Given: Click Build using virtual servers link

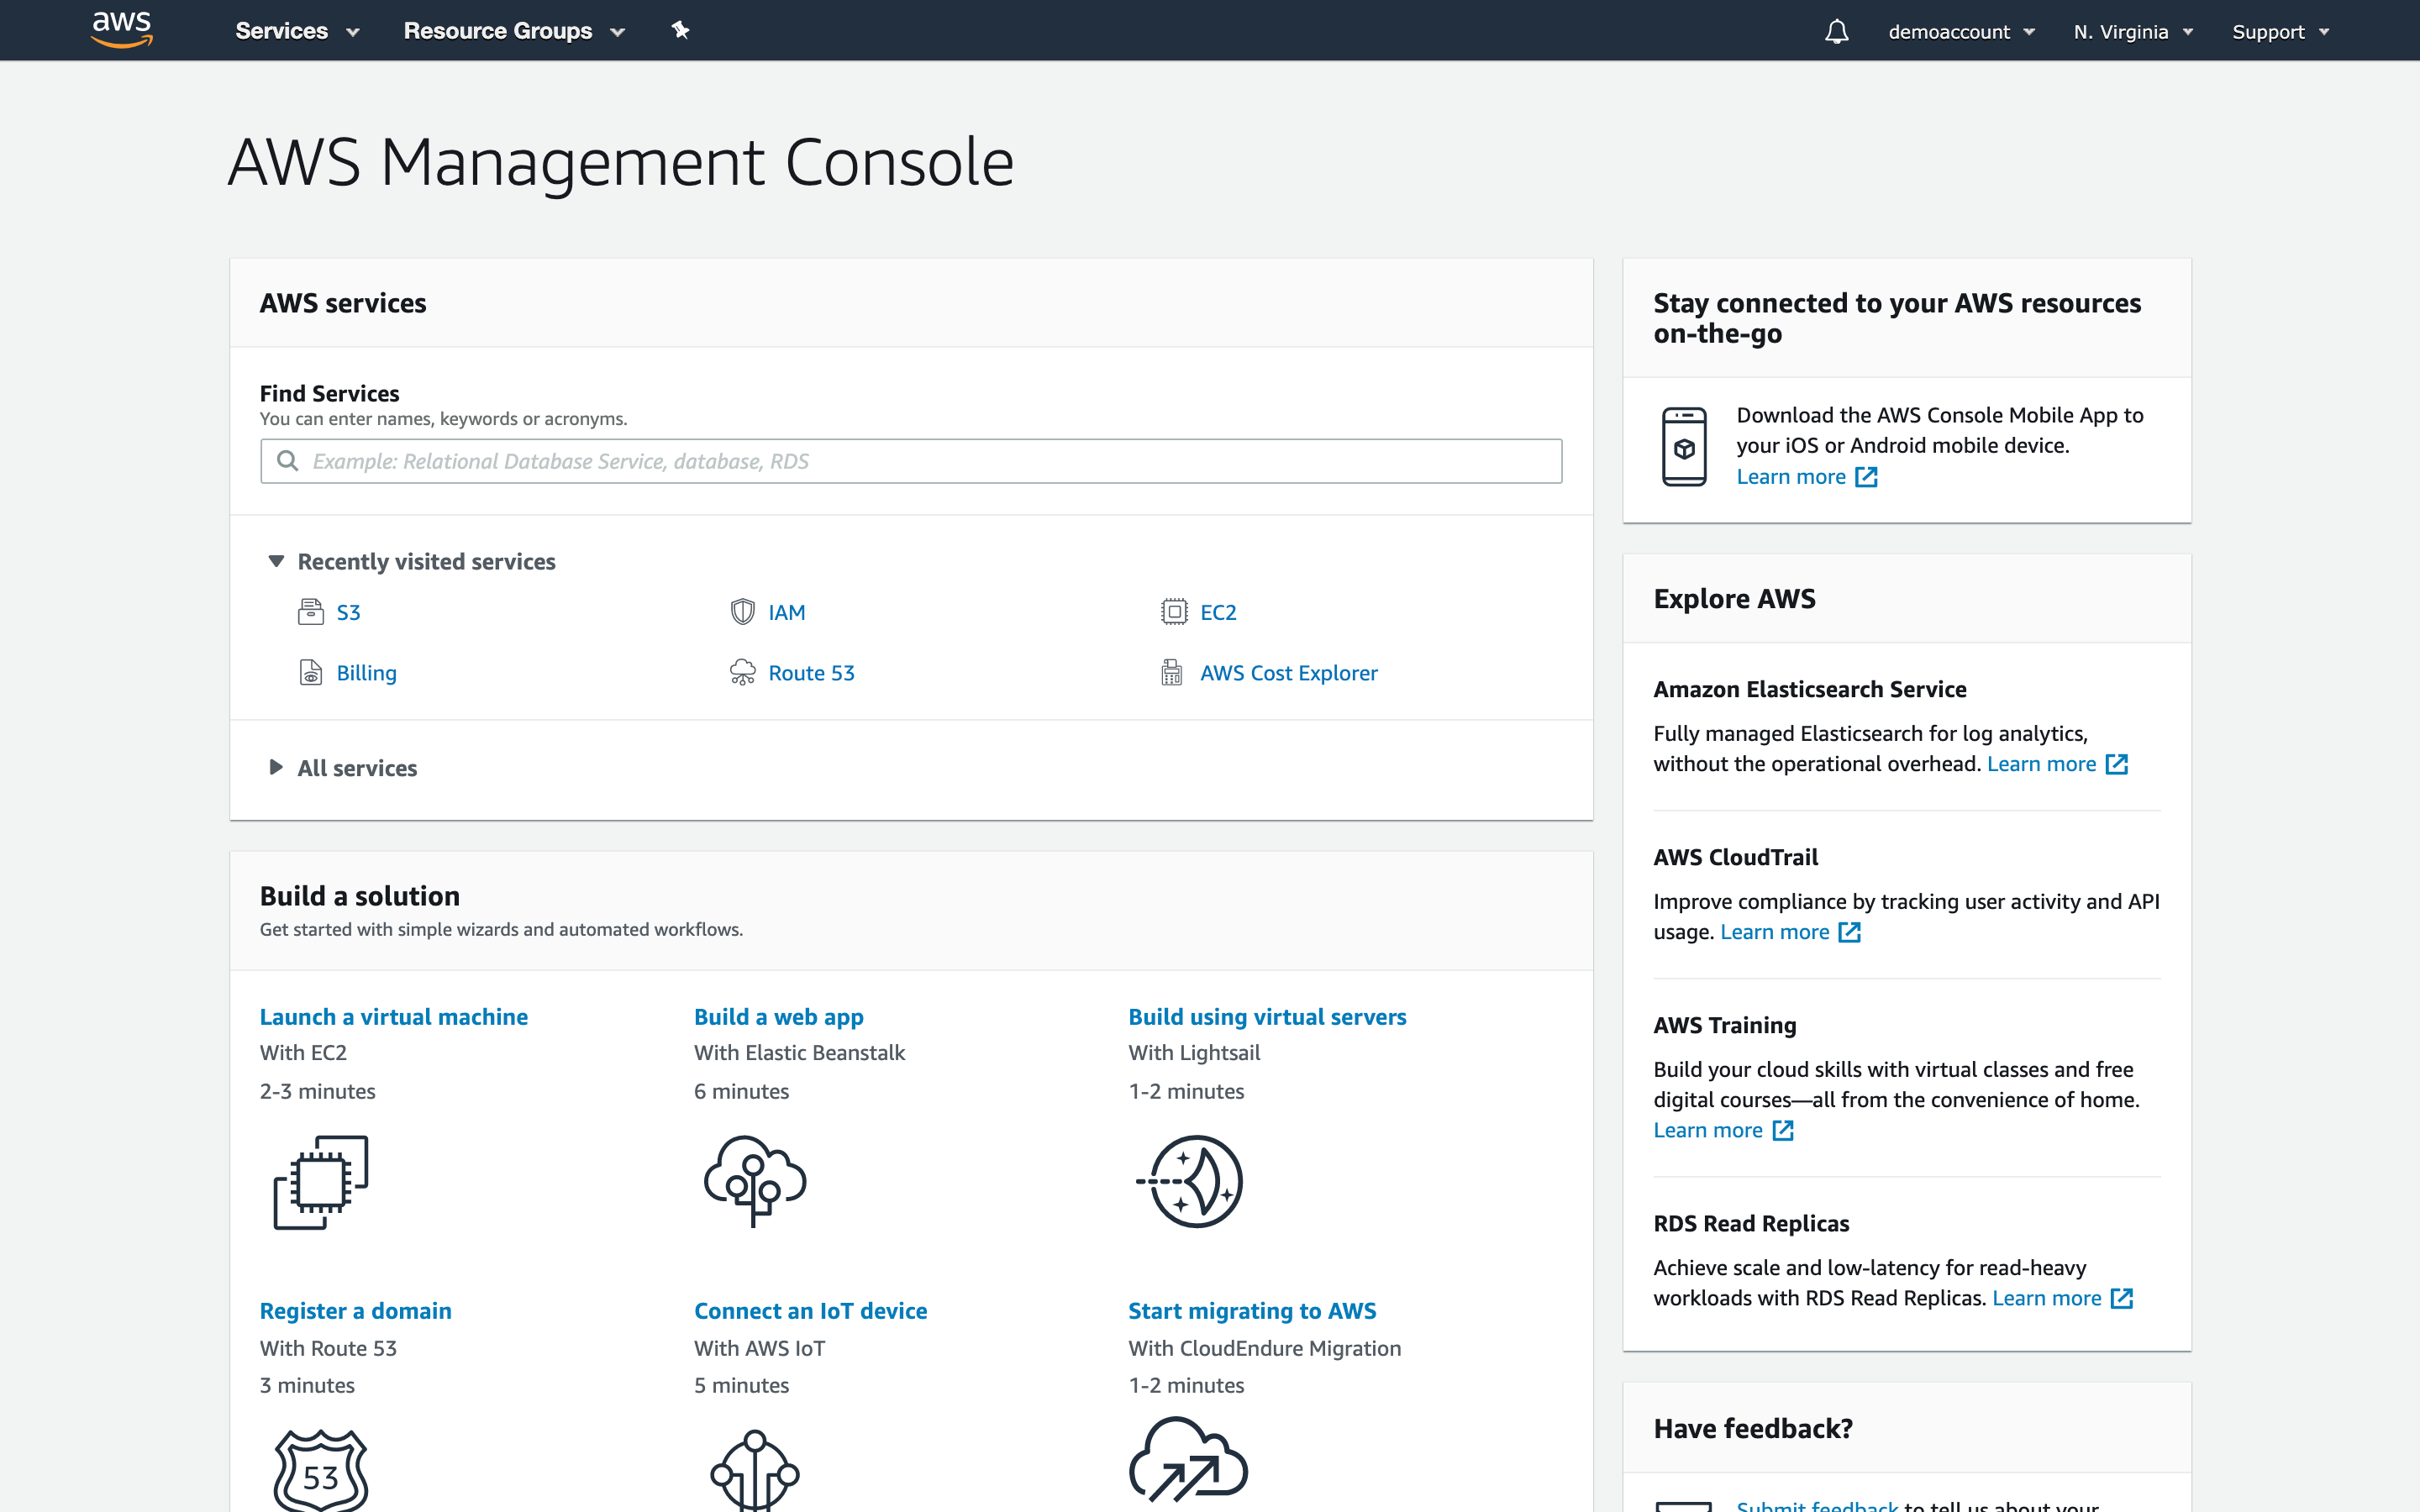Looking at the screenshot, I should point(1267,1017).
